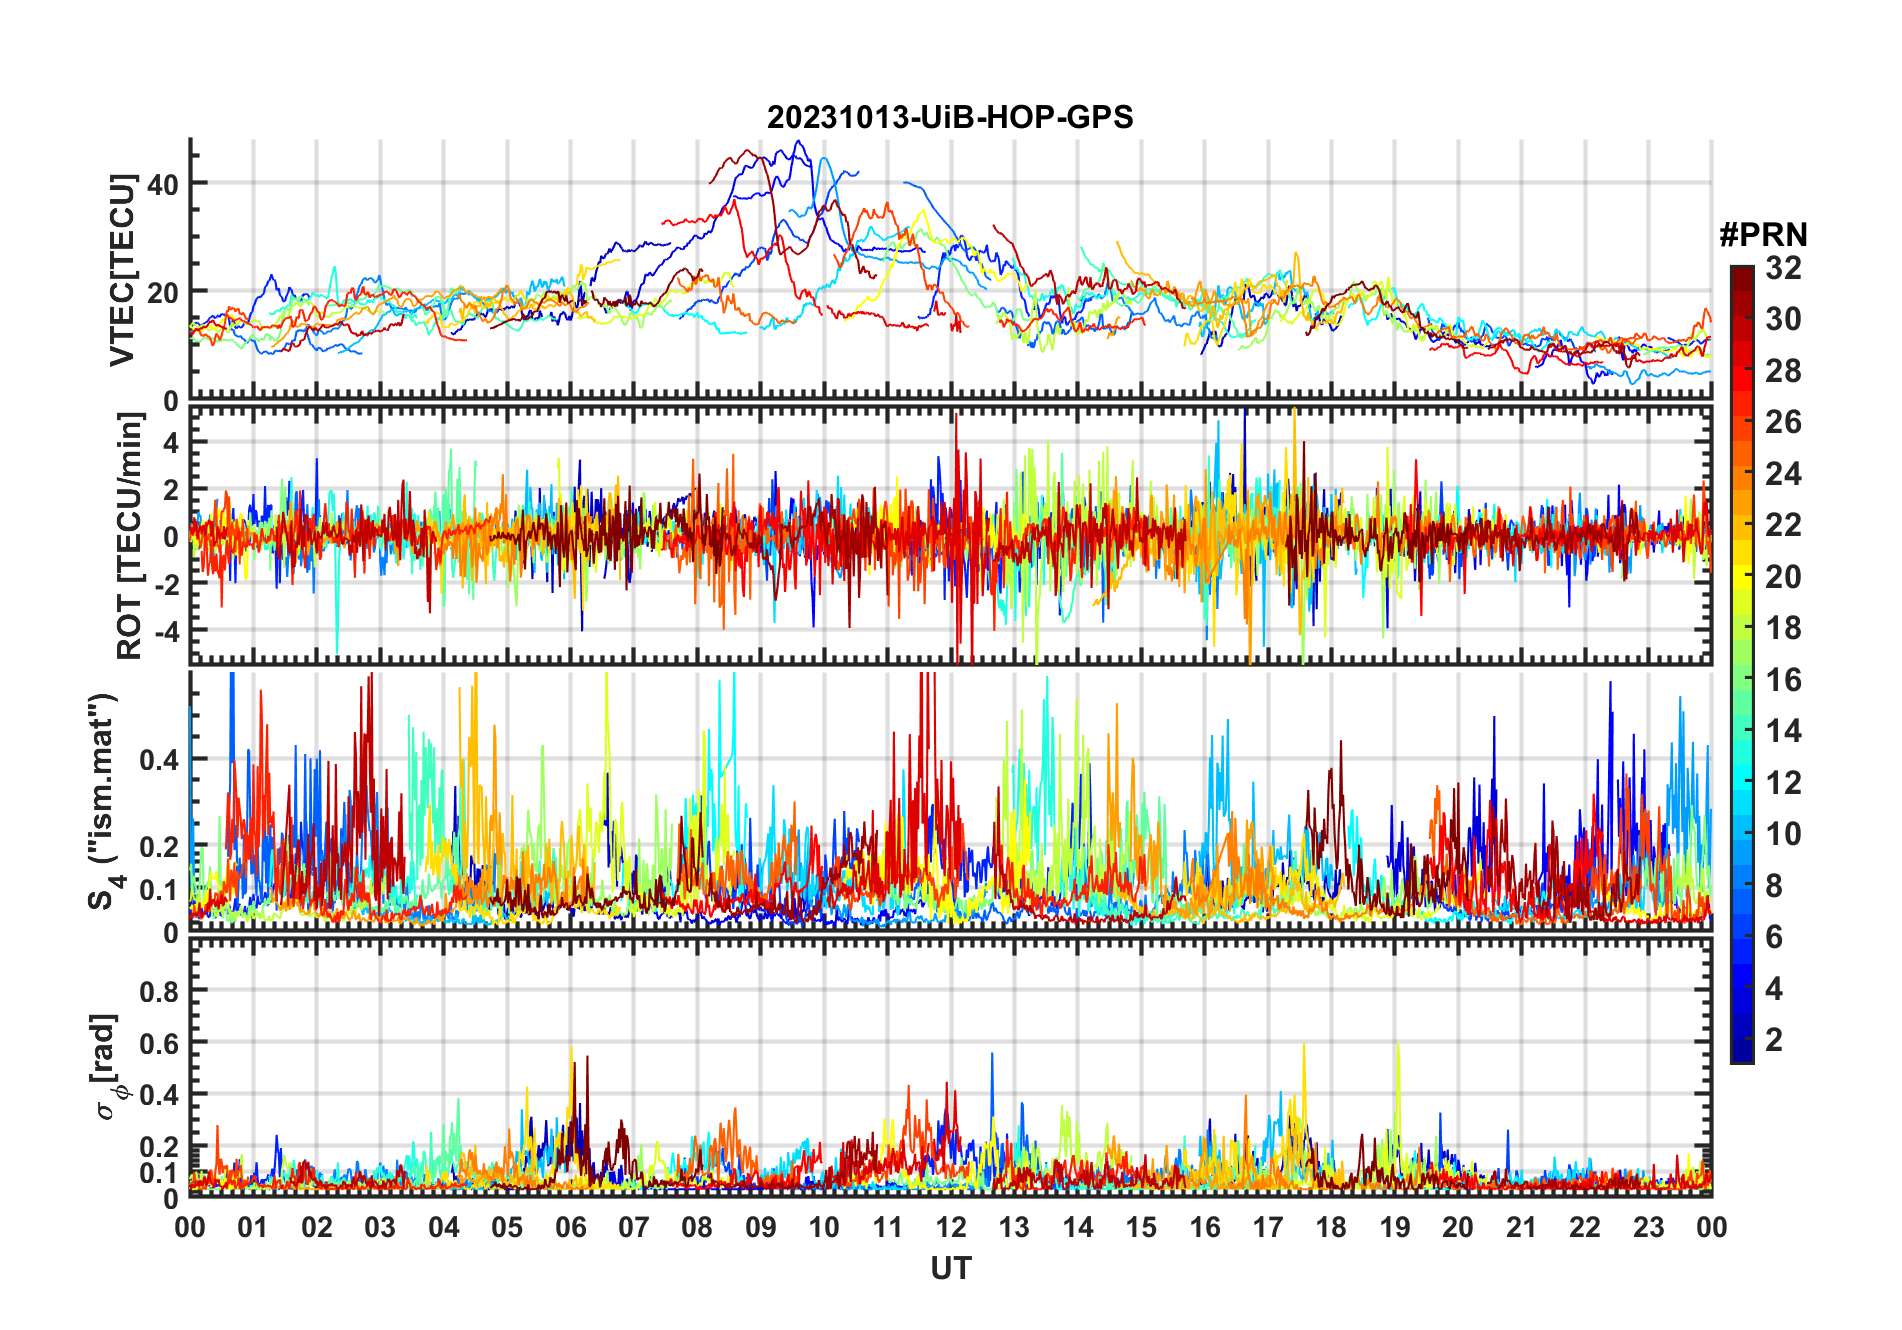Click the S4 ("ism.mat") axis label

tap(104, 801)
